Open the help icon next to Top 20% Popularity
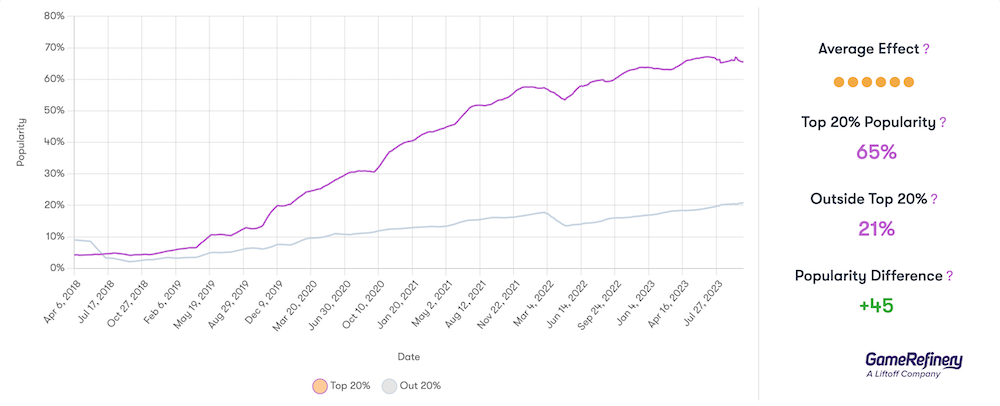The width and height of the screenshot is (1000, 406). (943, 123)
